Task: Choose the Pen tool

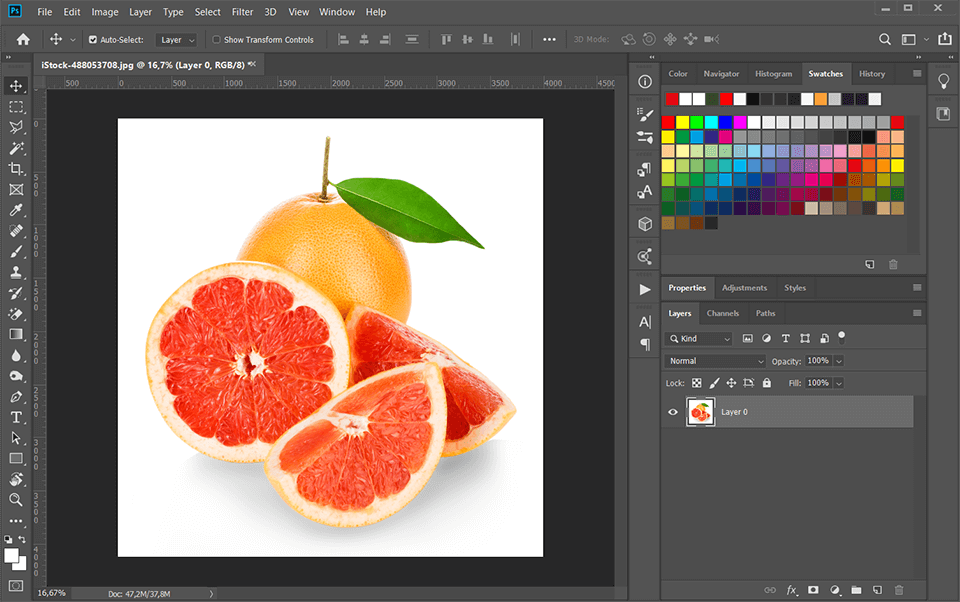Action: (17, 397)
